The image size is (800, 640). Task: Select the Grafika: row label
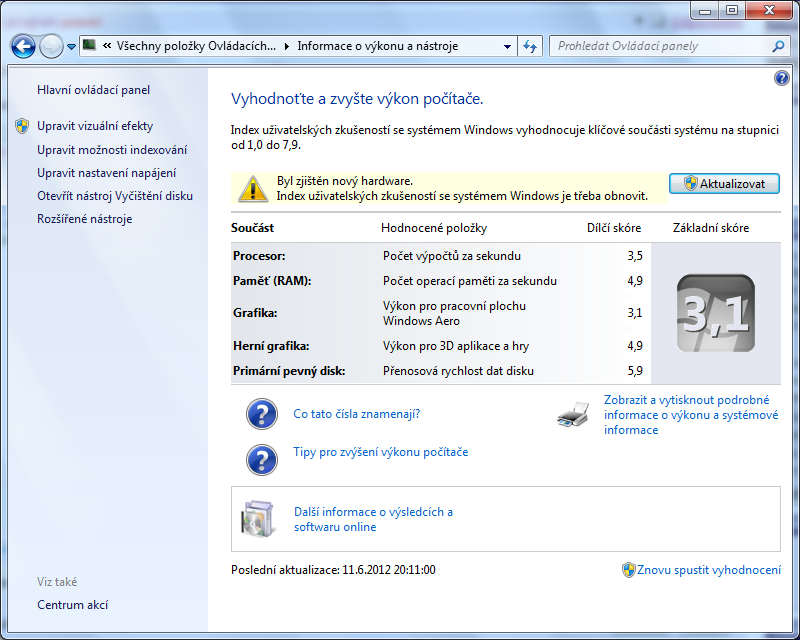click(x=255, y=313)
